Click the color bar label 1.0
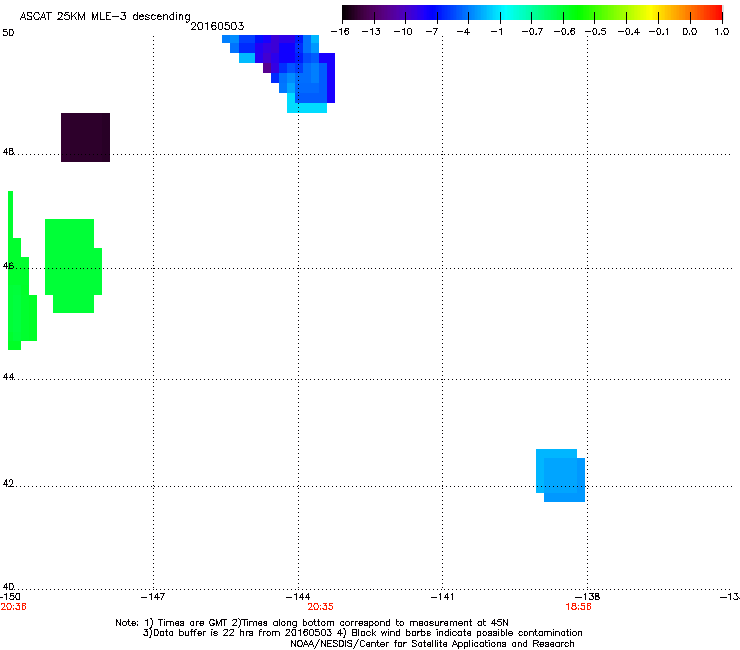This screenshot has height=650, width=740. 722,32
